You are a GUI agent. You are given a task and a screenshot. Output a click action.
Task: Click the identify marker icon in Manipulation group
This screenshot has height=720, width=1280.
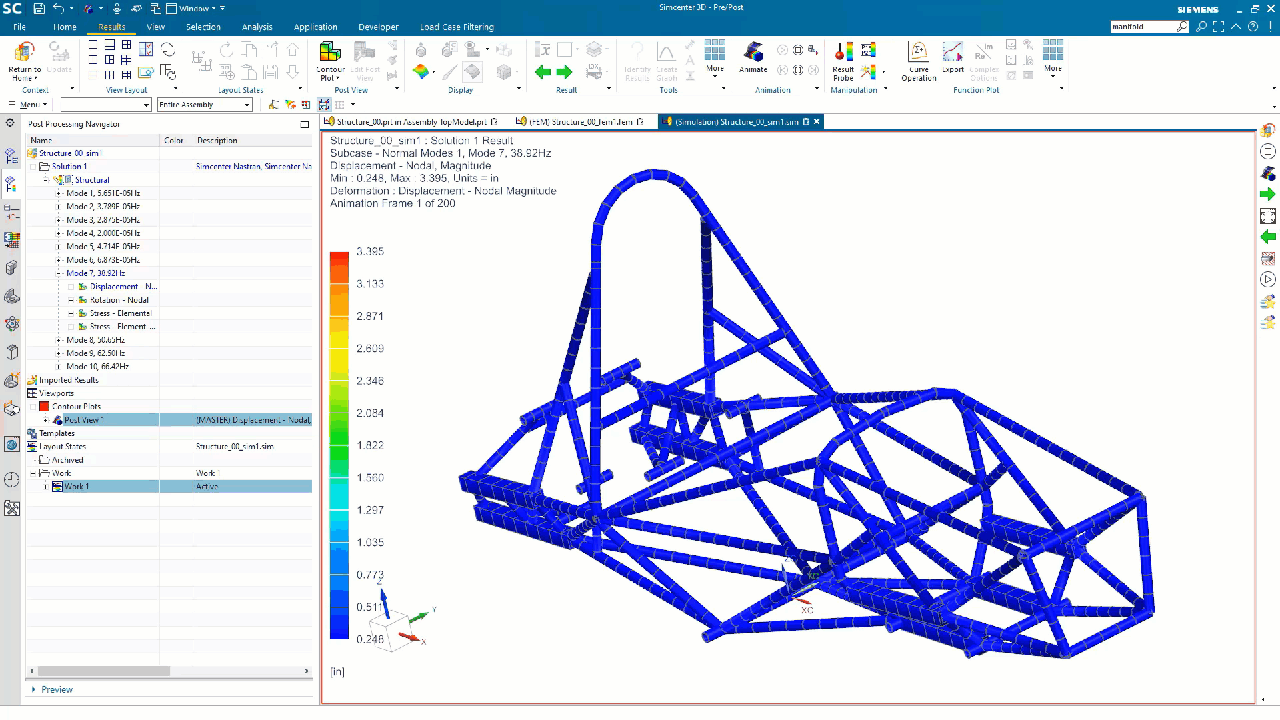pos(870,51)
